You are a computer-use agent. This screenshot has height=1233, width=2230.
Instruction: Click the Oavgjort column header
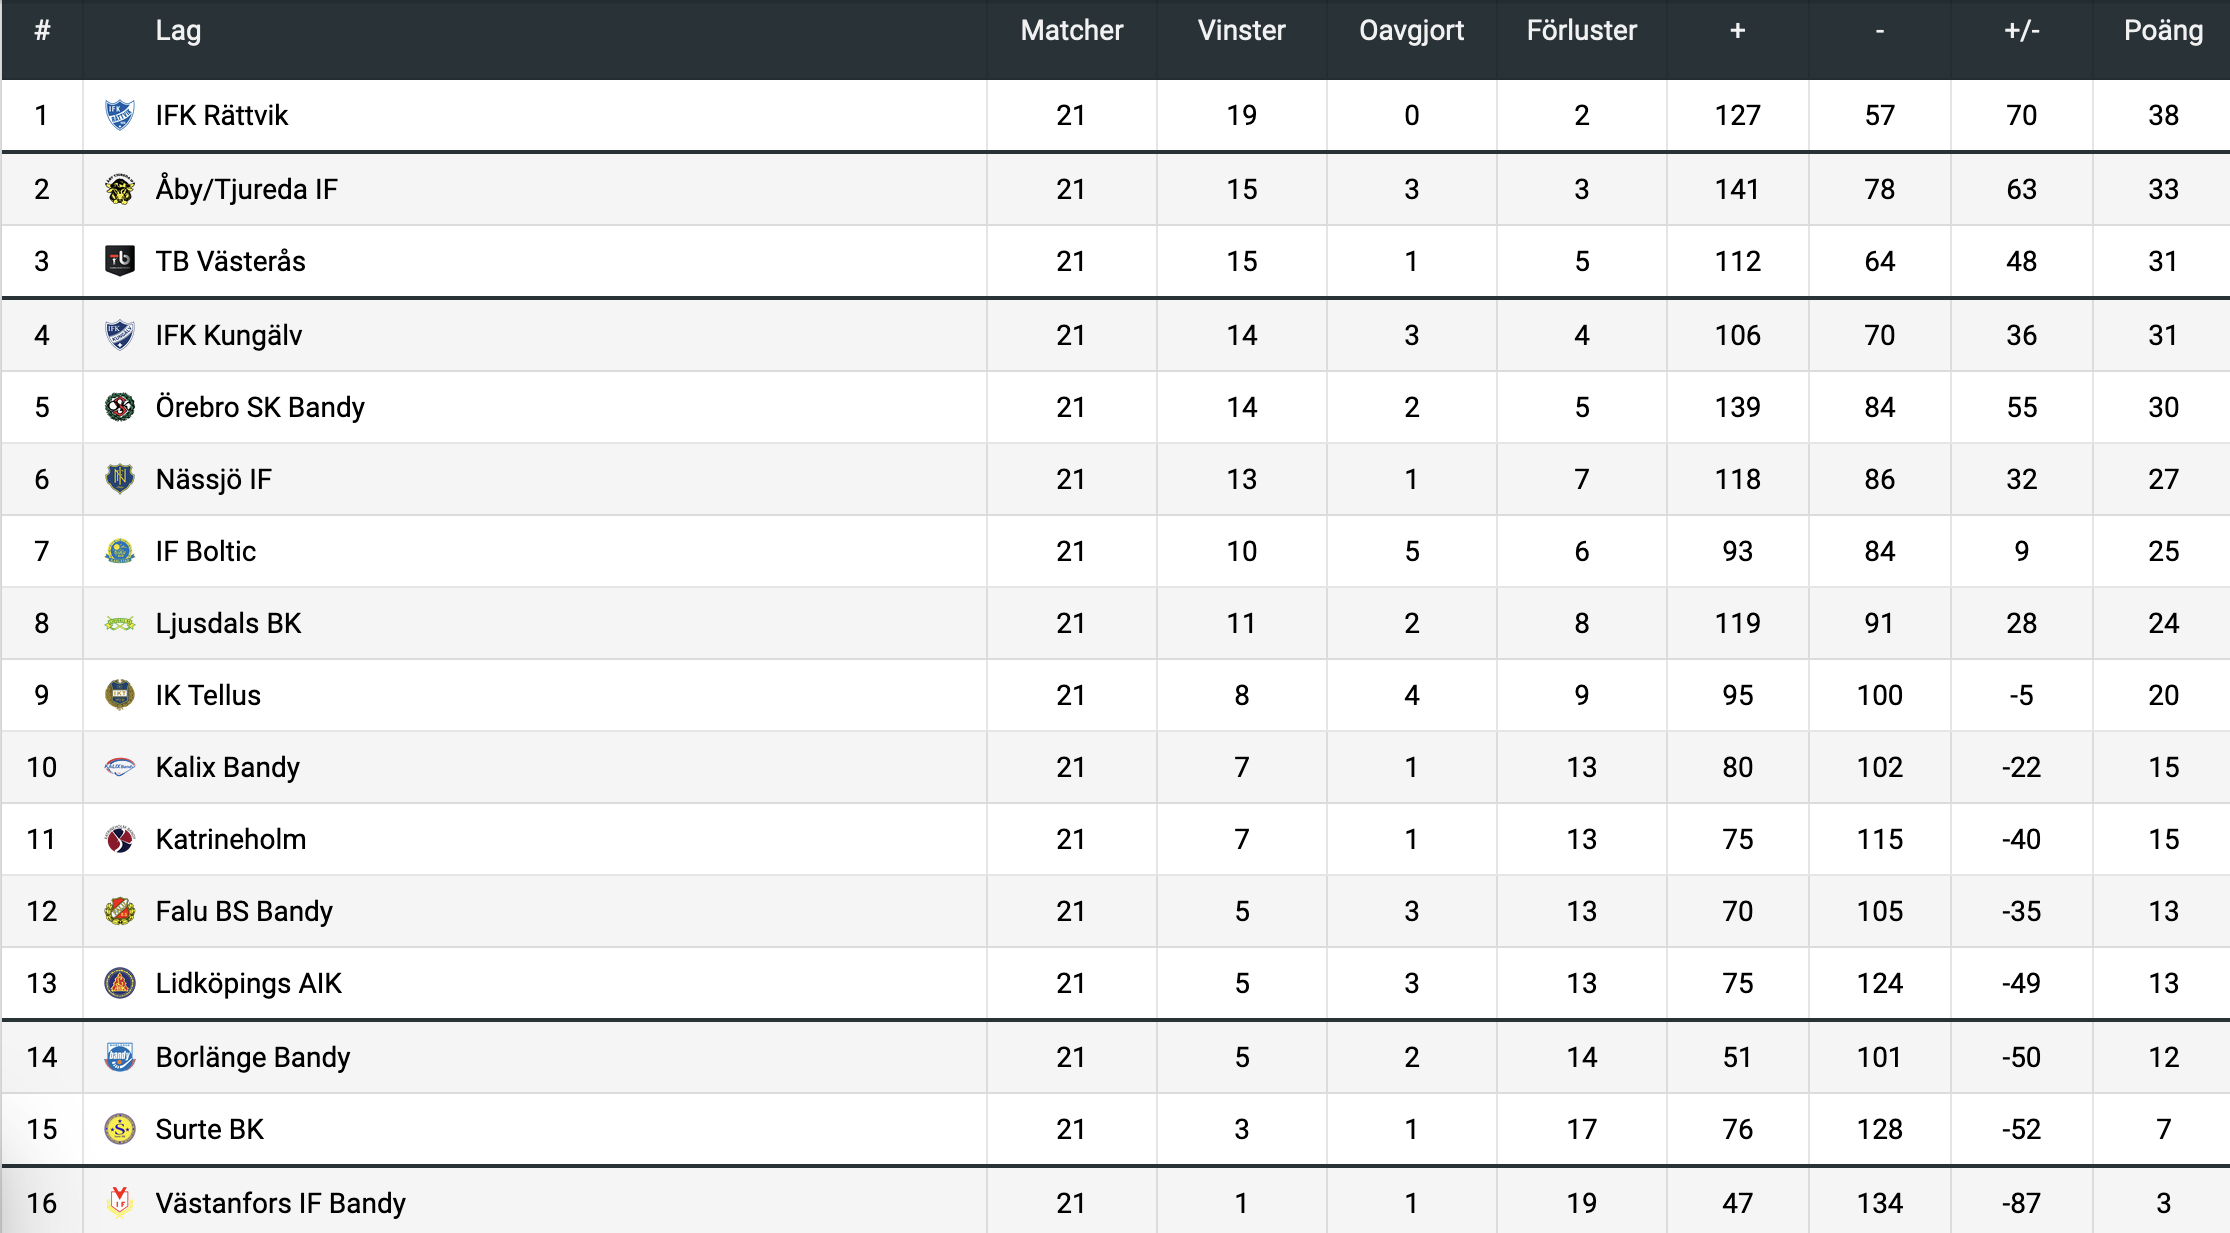tap(1411, 30)
